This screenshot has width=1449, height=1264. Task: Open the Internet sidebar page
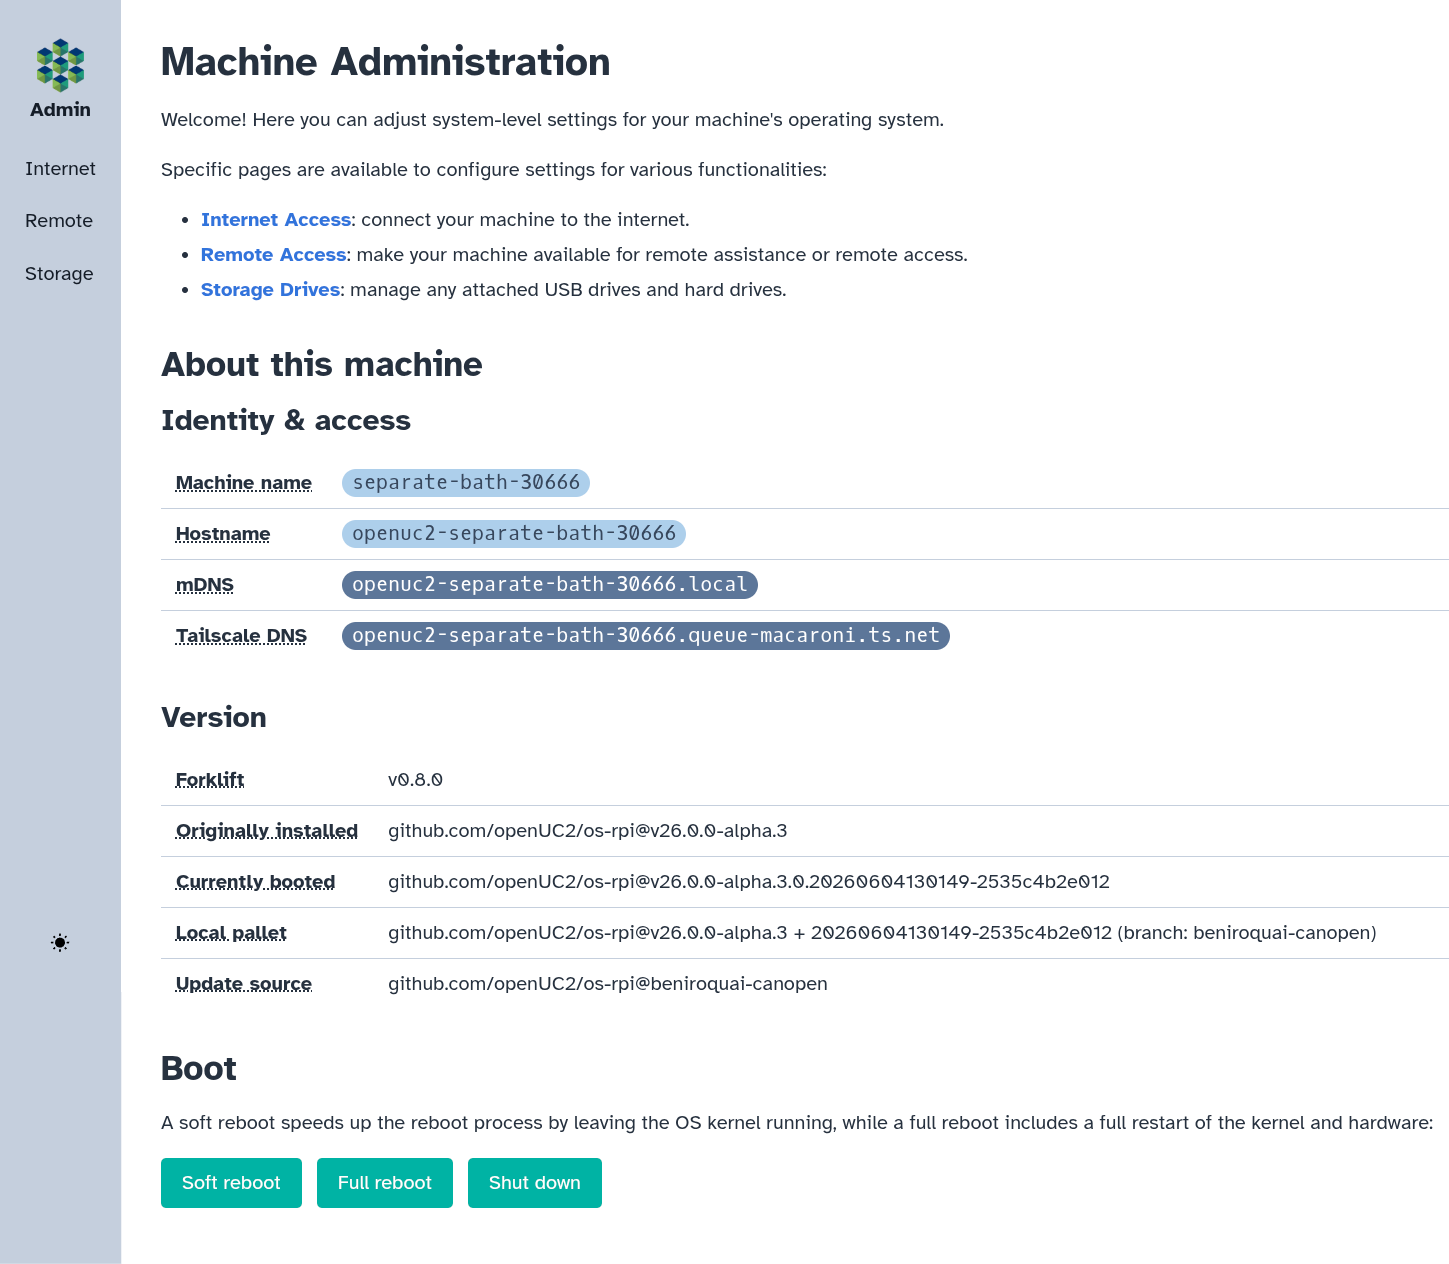click(60, 169)
